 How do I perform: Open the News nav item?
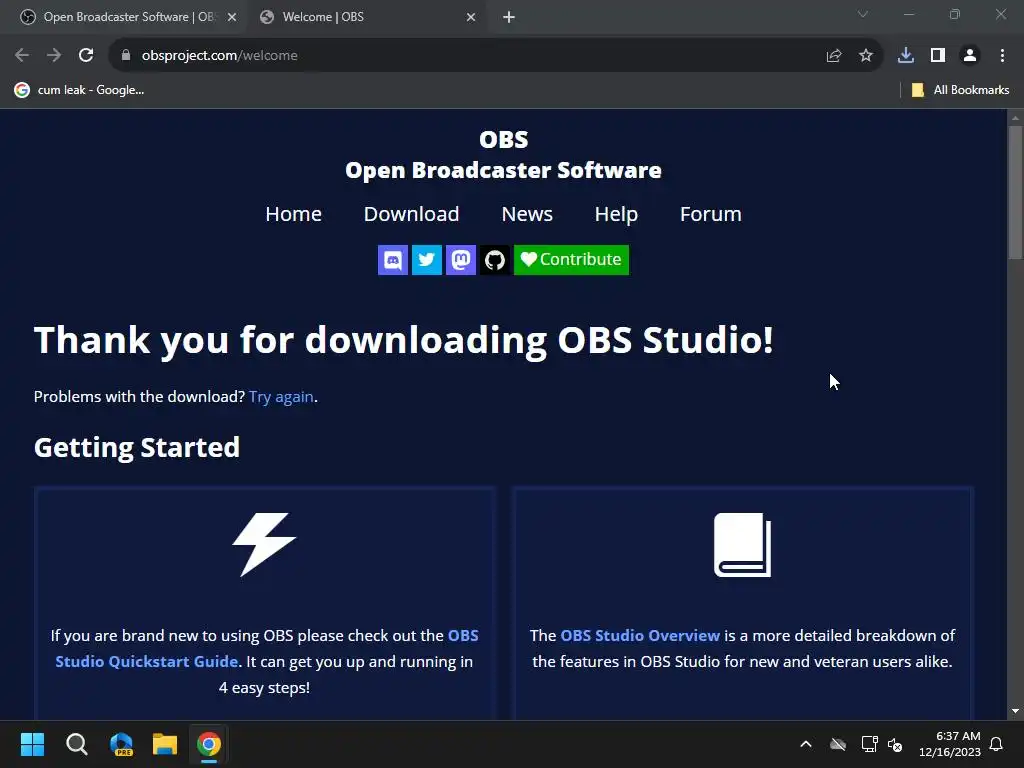coord(527,214)
